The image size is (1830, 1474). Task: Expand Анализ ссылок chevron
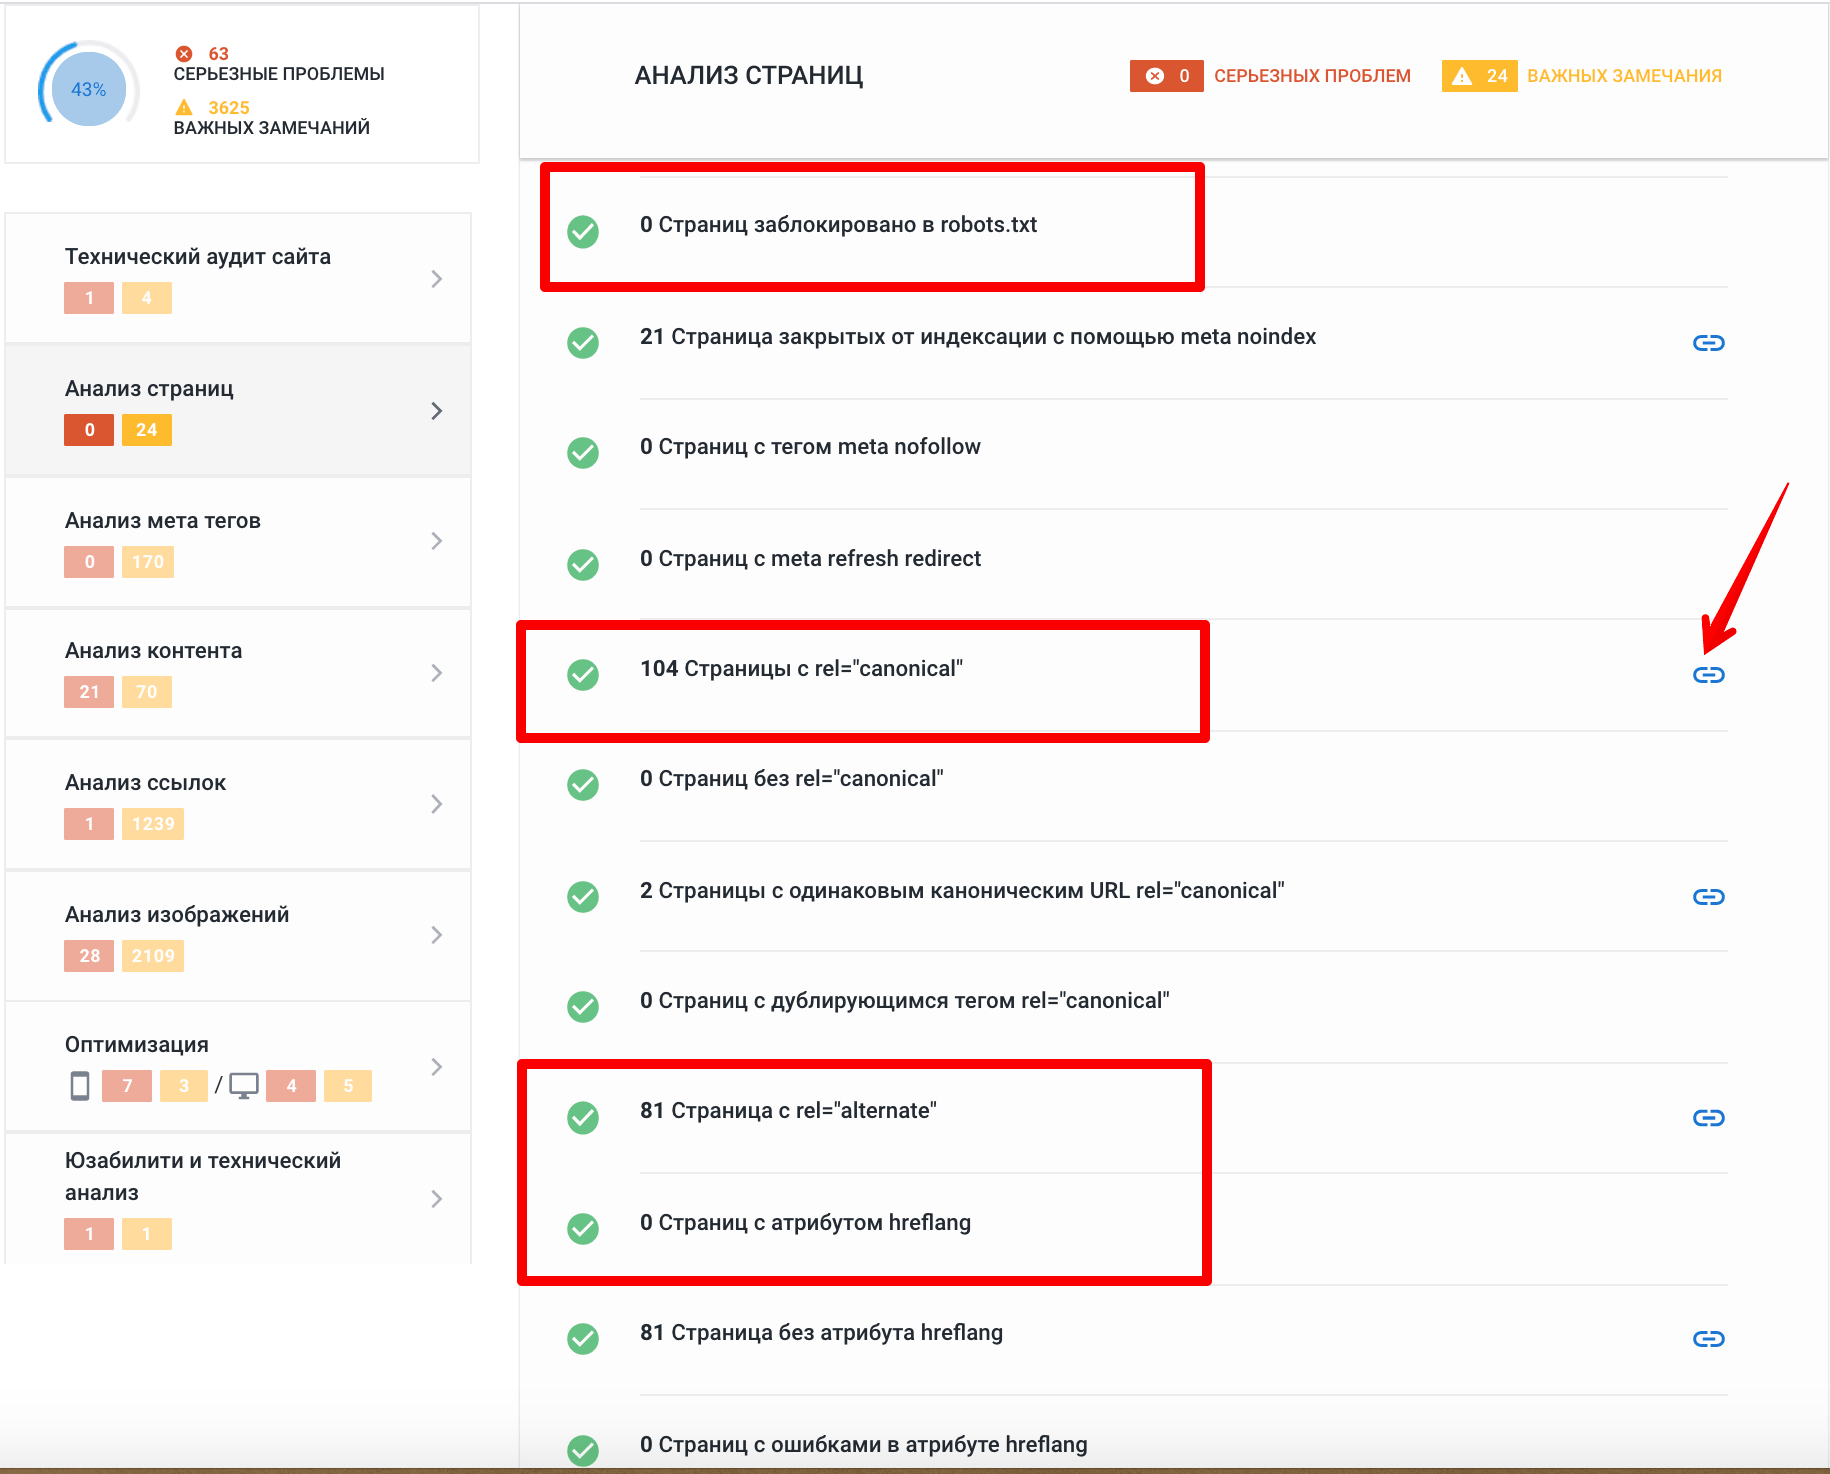tap(436, 804)
